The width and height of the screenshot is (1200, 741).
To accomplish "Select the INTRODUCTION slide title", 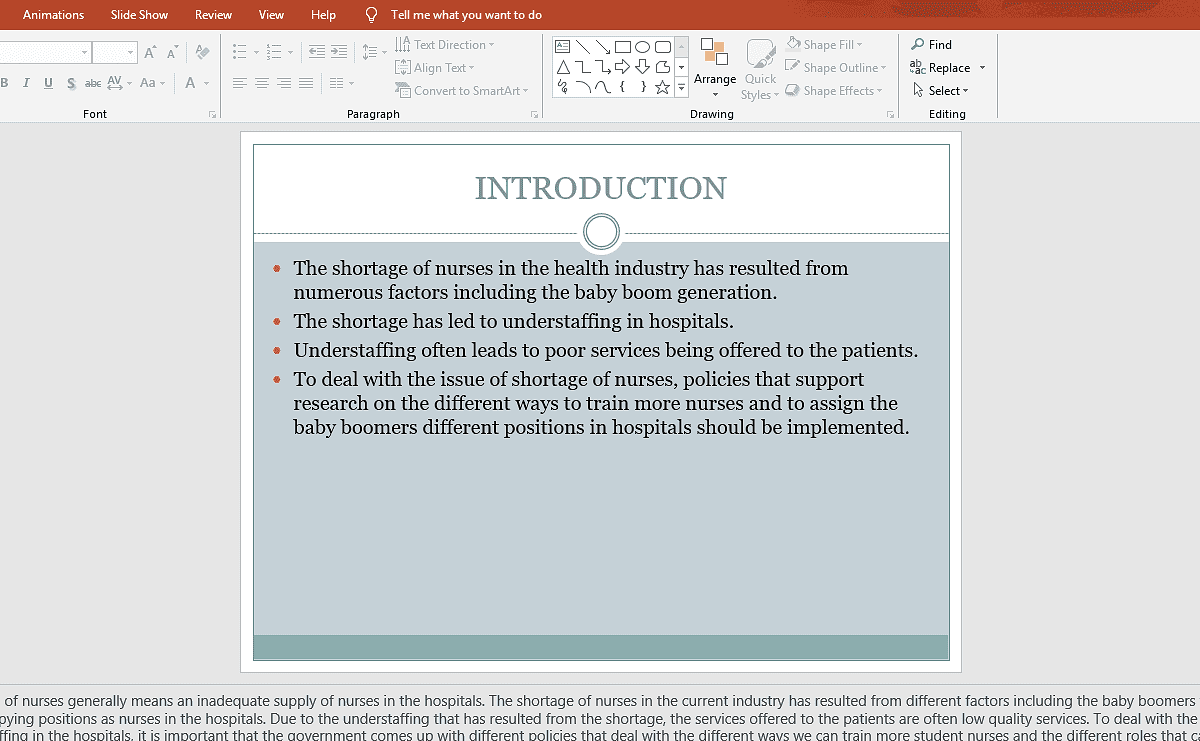I will pos(601,188).
